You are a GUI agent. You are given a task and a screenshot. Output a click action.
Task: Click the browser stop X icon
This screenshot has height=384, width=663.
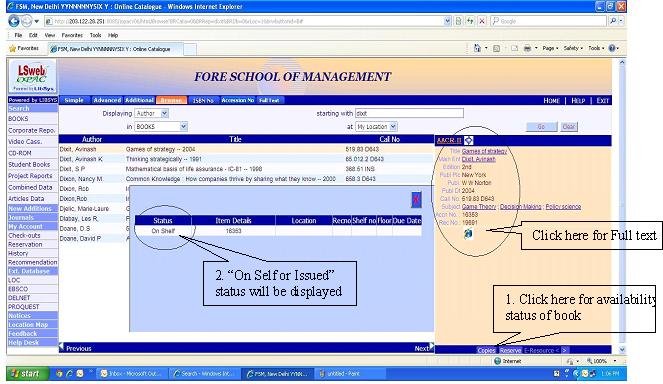[482, 21]
